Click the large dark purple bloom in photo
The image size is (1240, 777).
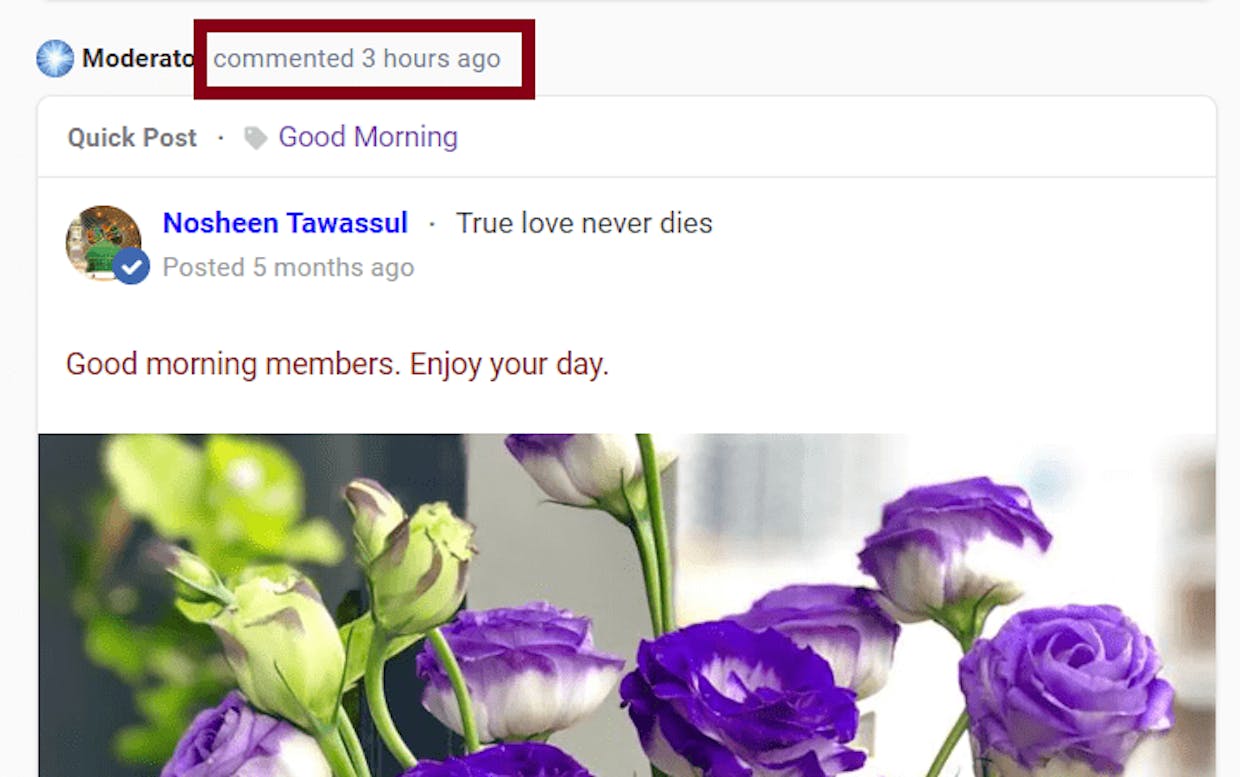coord(742,700)
